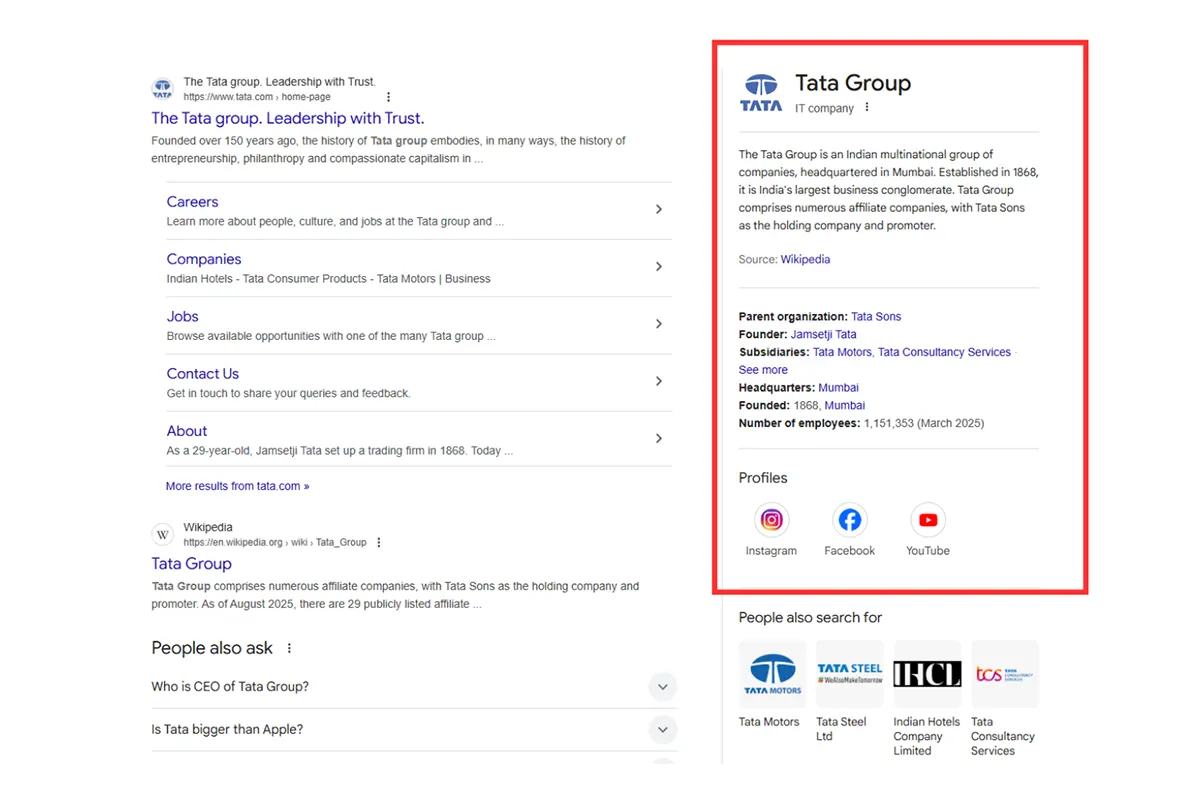Screen dimensions: 1200x800
Task: Click the Tata Motors thumbnail
Action: (x=771, y=673)
